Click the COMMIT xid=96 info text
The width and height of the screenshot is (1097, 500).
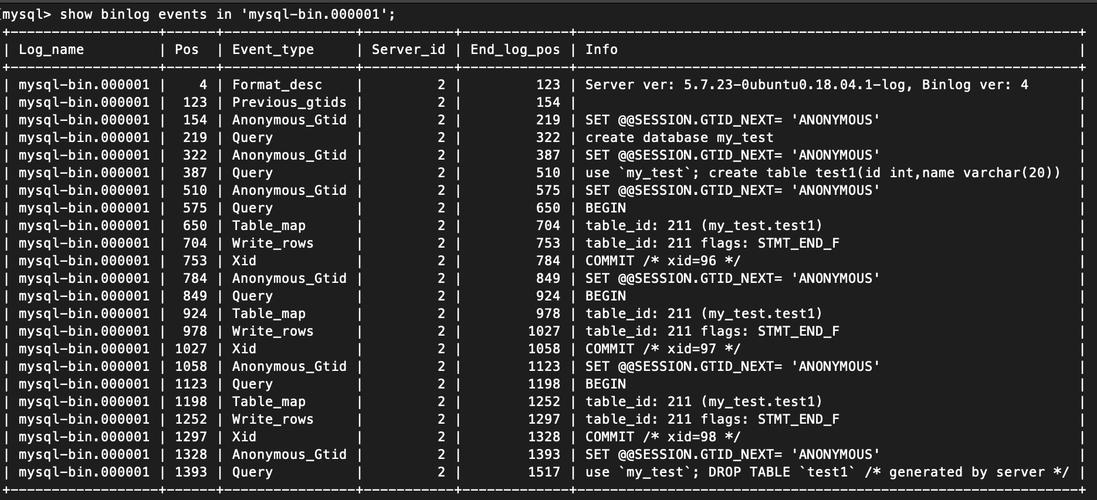[x=662, y=261]
